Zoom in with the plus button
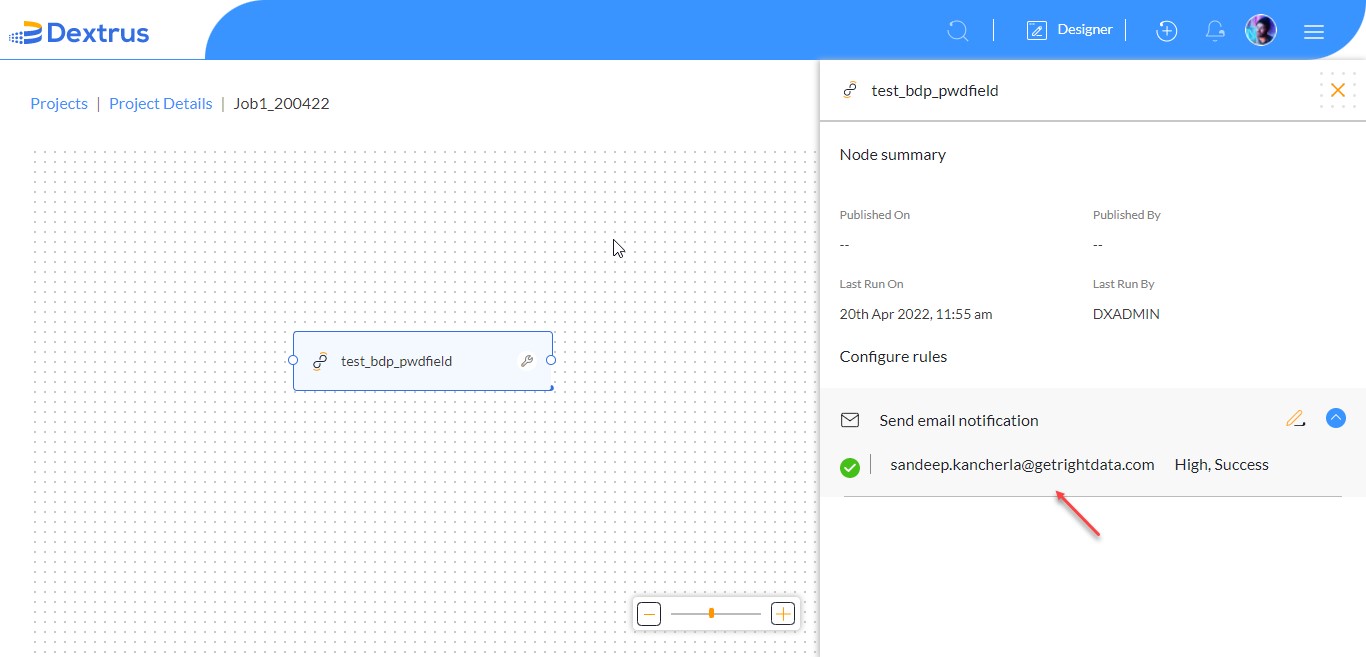The width and height of the screenshot is (1366, 657). pos(783,614)
